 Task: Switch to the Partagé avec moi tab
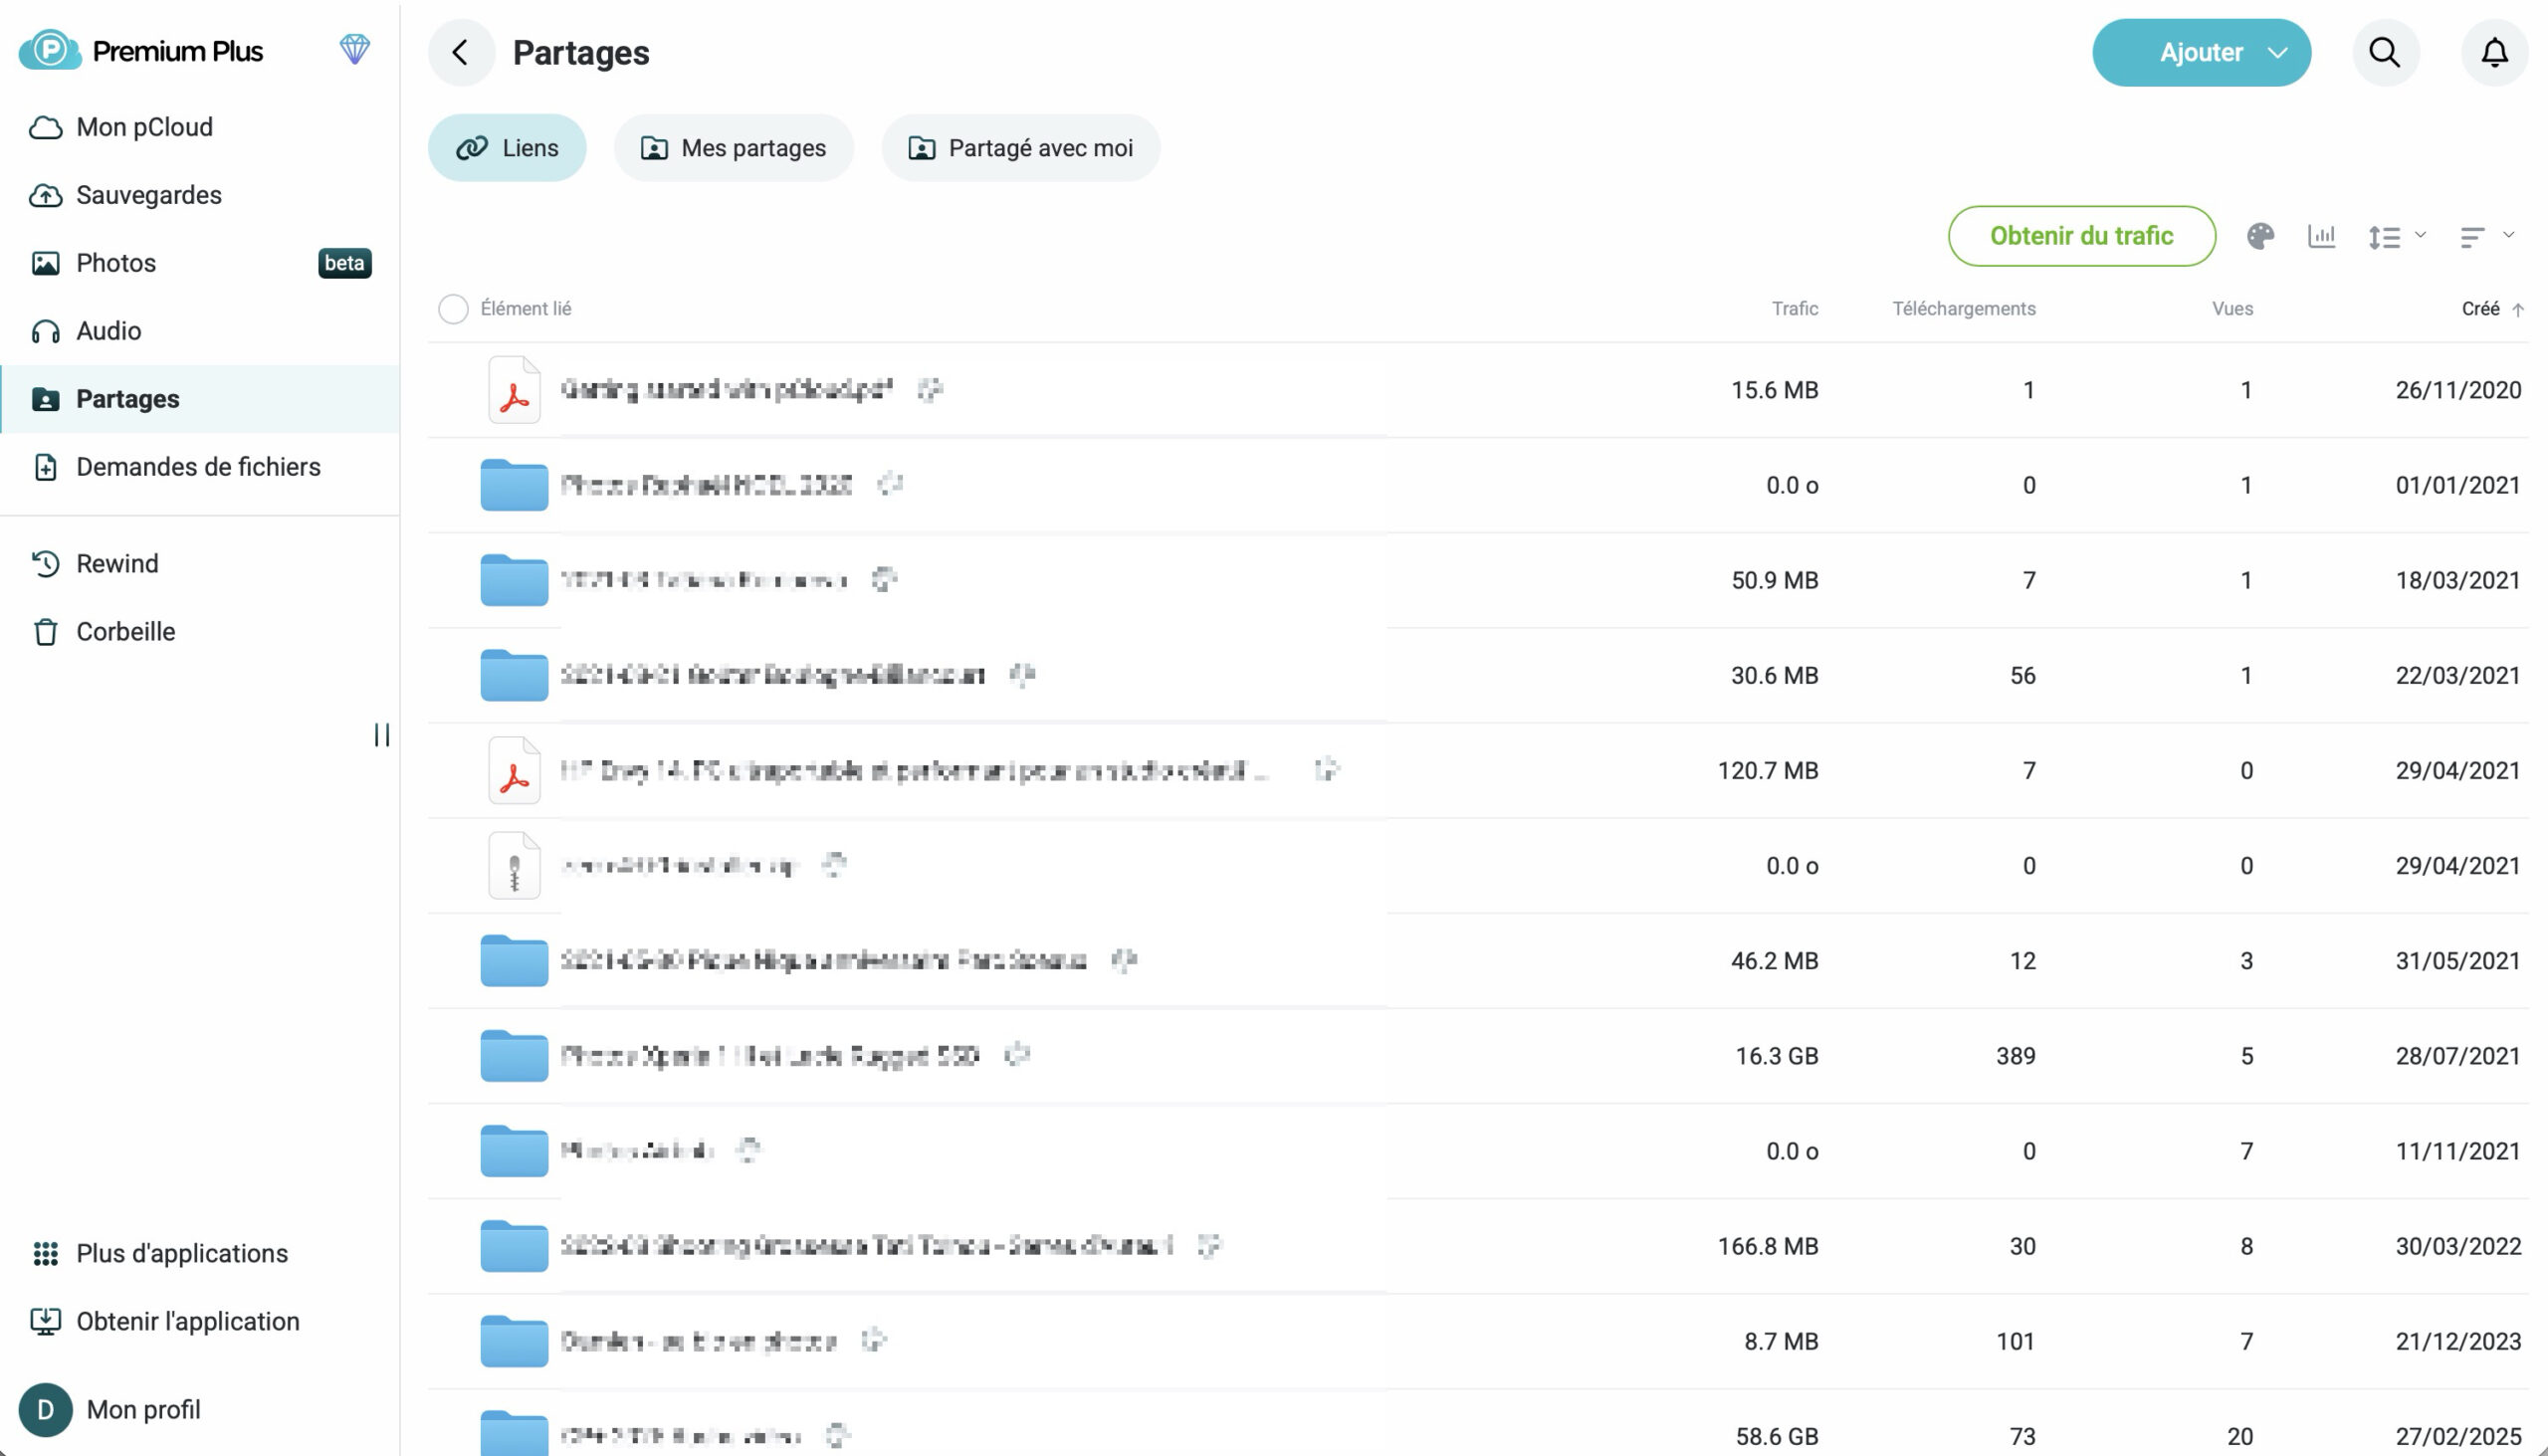(1020, 148)
